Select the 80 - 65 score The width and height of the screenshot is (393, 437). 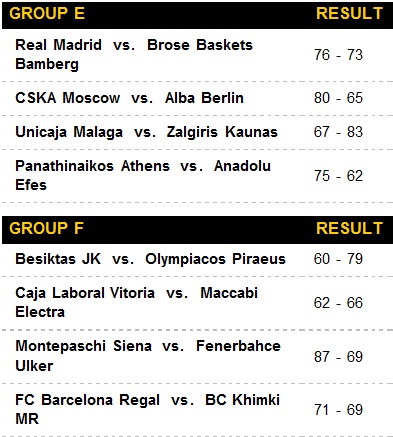point(338,98)
